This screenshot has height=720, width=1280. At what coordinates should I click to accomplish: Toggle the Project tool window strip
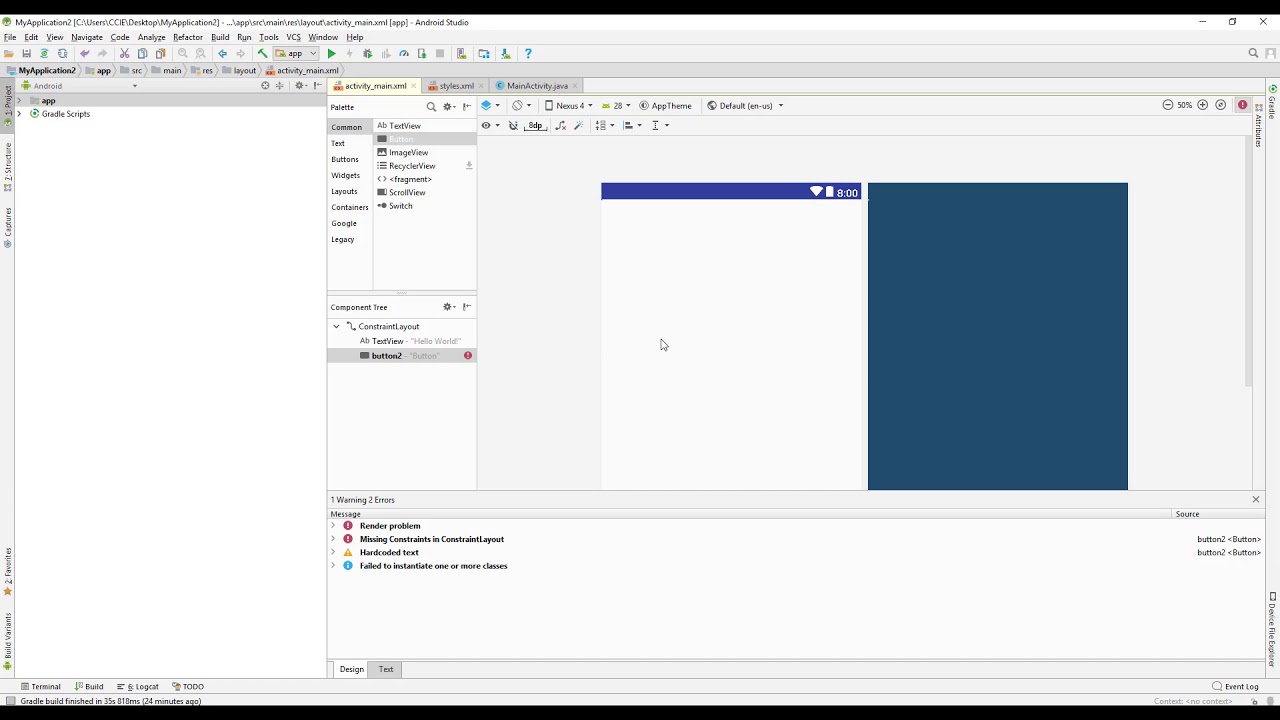click(8, 107)
